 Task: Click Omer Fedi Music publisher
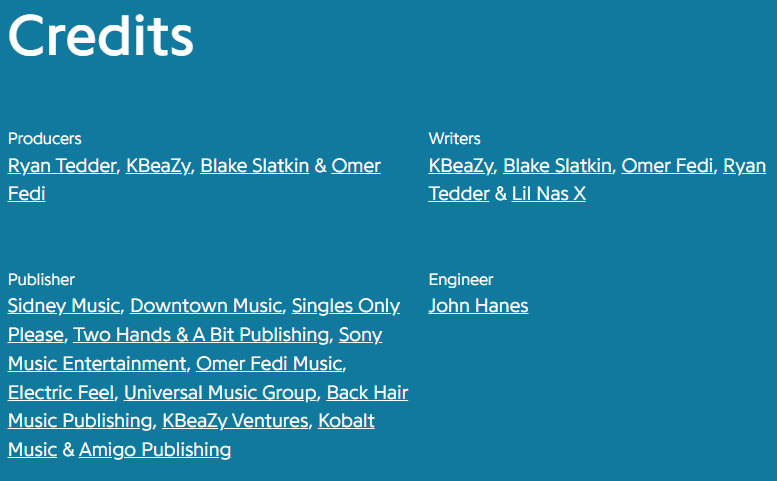[269, 364]
